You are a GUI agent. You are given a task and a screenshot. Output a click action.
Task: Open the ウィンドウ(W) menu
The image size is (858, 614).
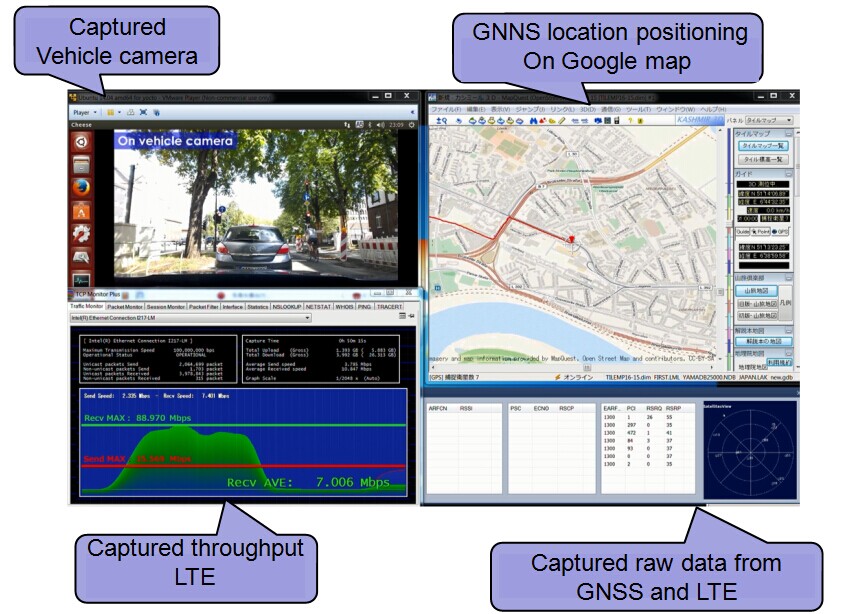tap(675, 109)
